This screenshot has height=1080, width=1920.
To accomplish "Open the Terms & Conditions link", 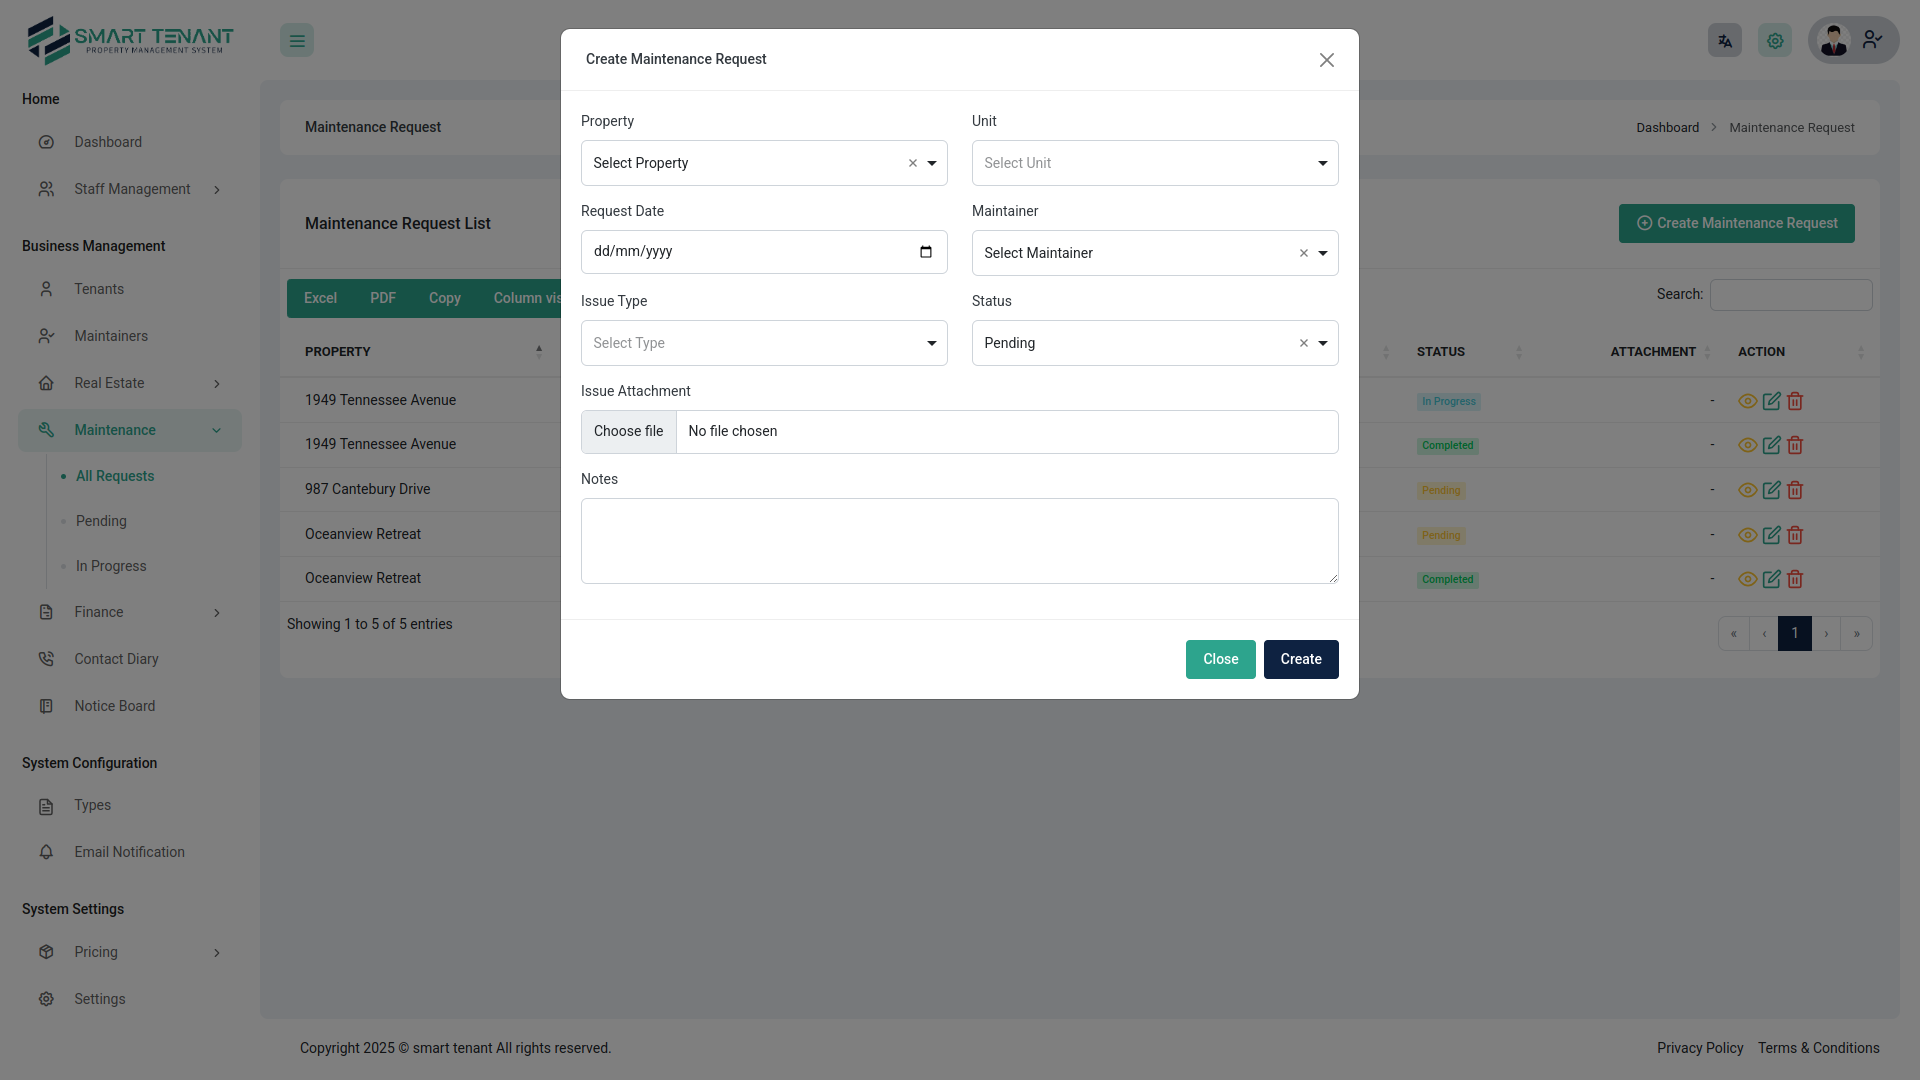I will click(x=1818, y=1048).
